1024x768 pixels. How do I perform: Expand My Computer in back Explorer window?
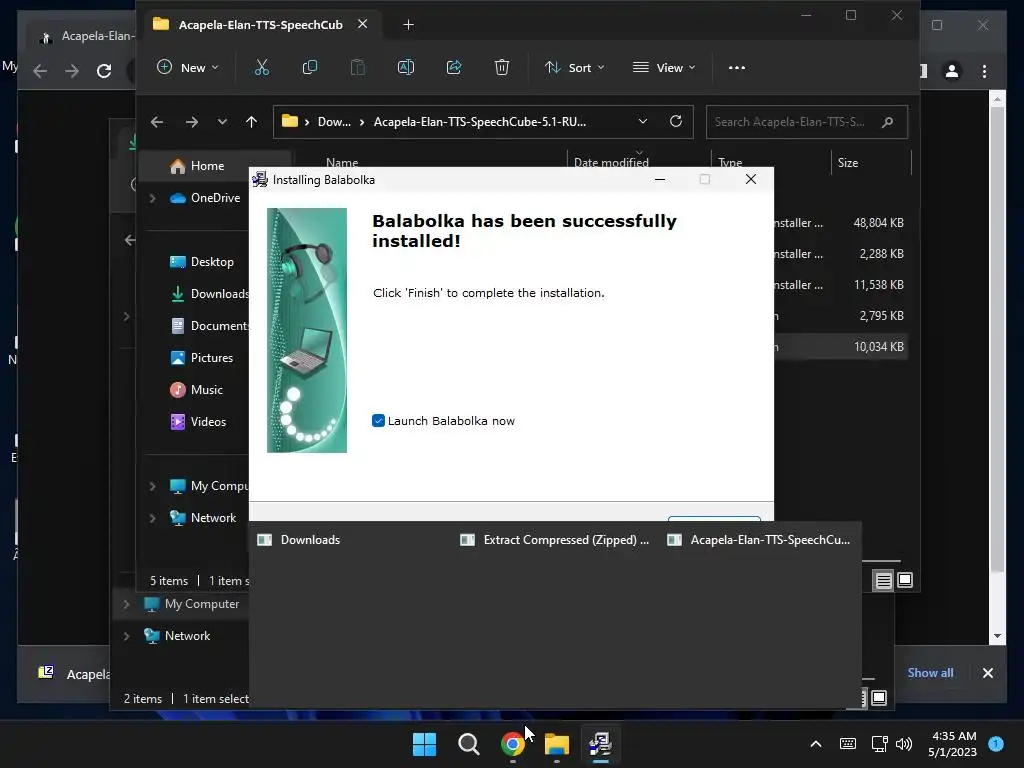click(x=127, y=604)
